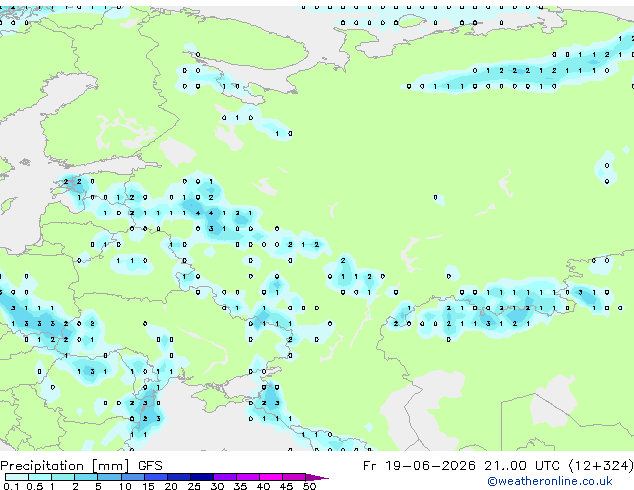Click legend swatch between 35 and 40
The image size is (634, 490).
coord(248,477)
